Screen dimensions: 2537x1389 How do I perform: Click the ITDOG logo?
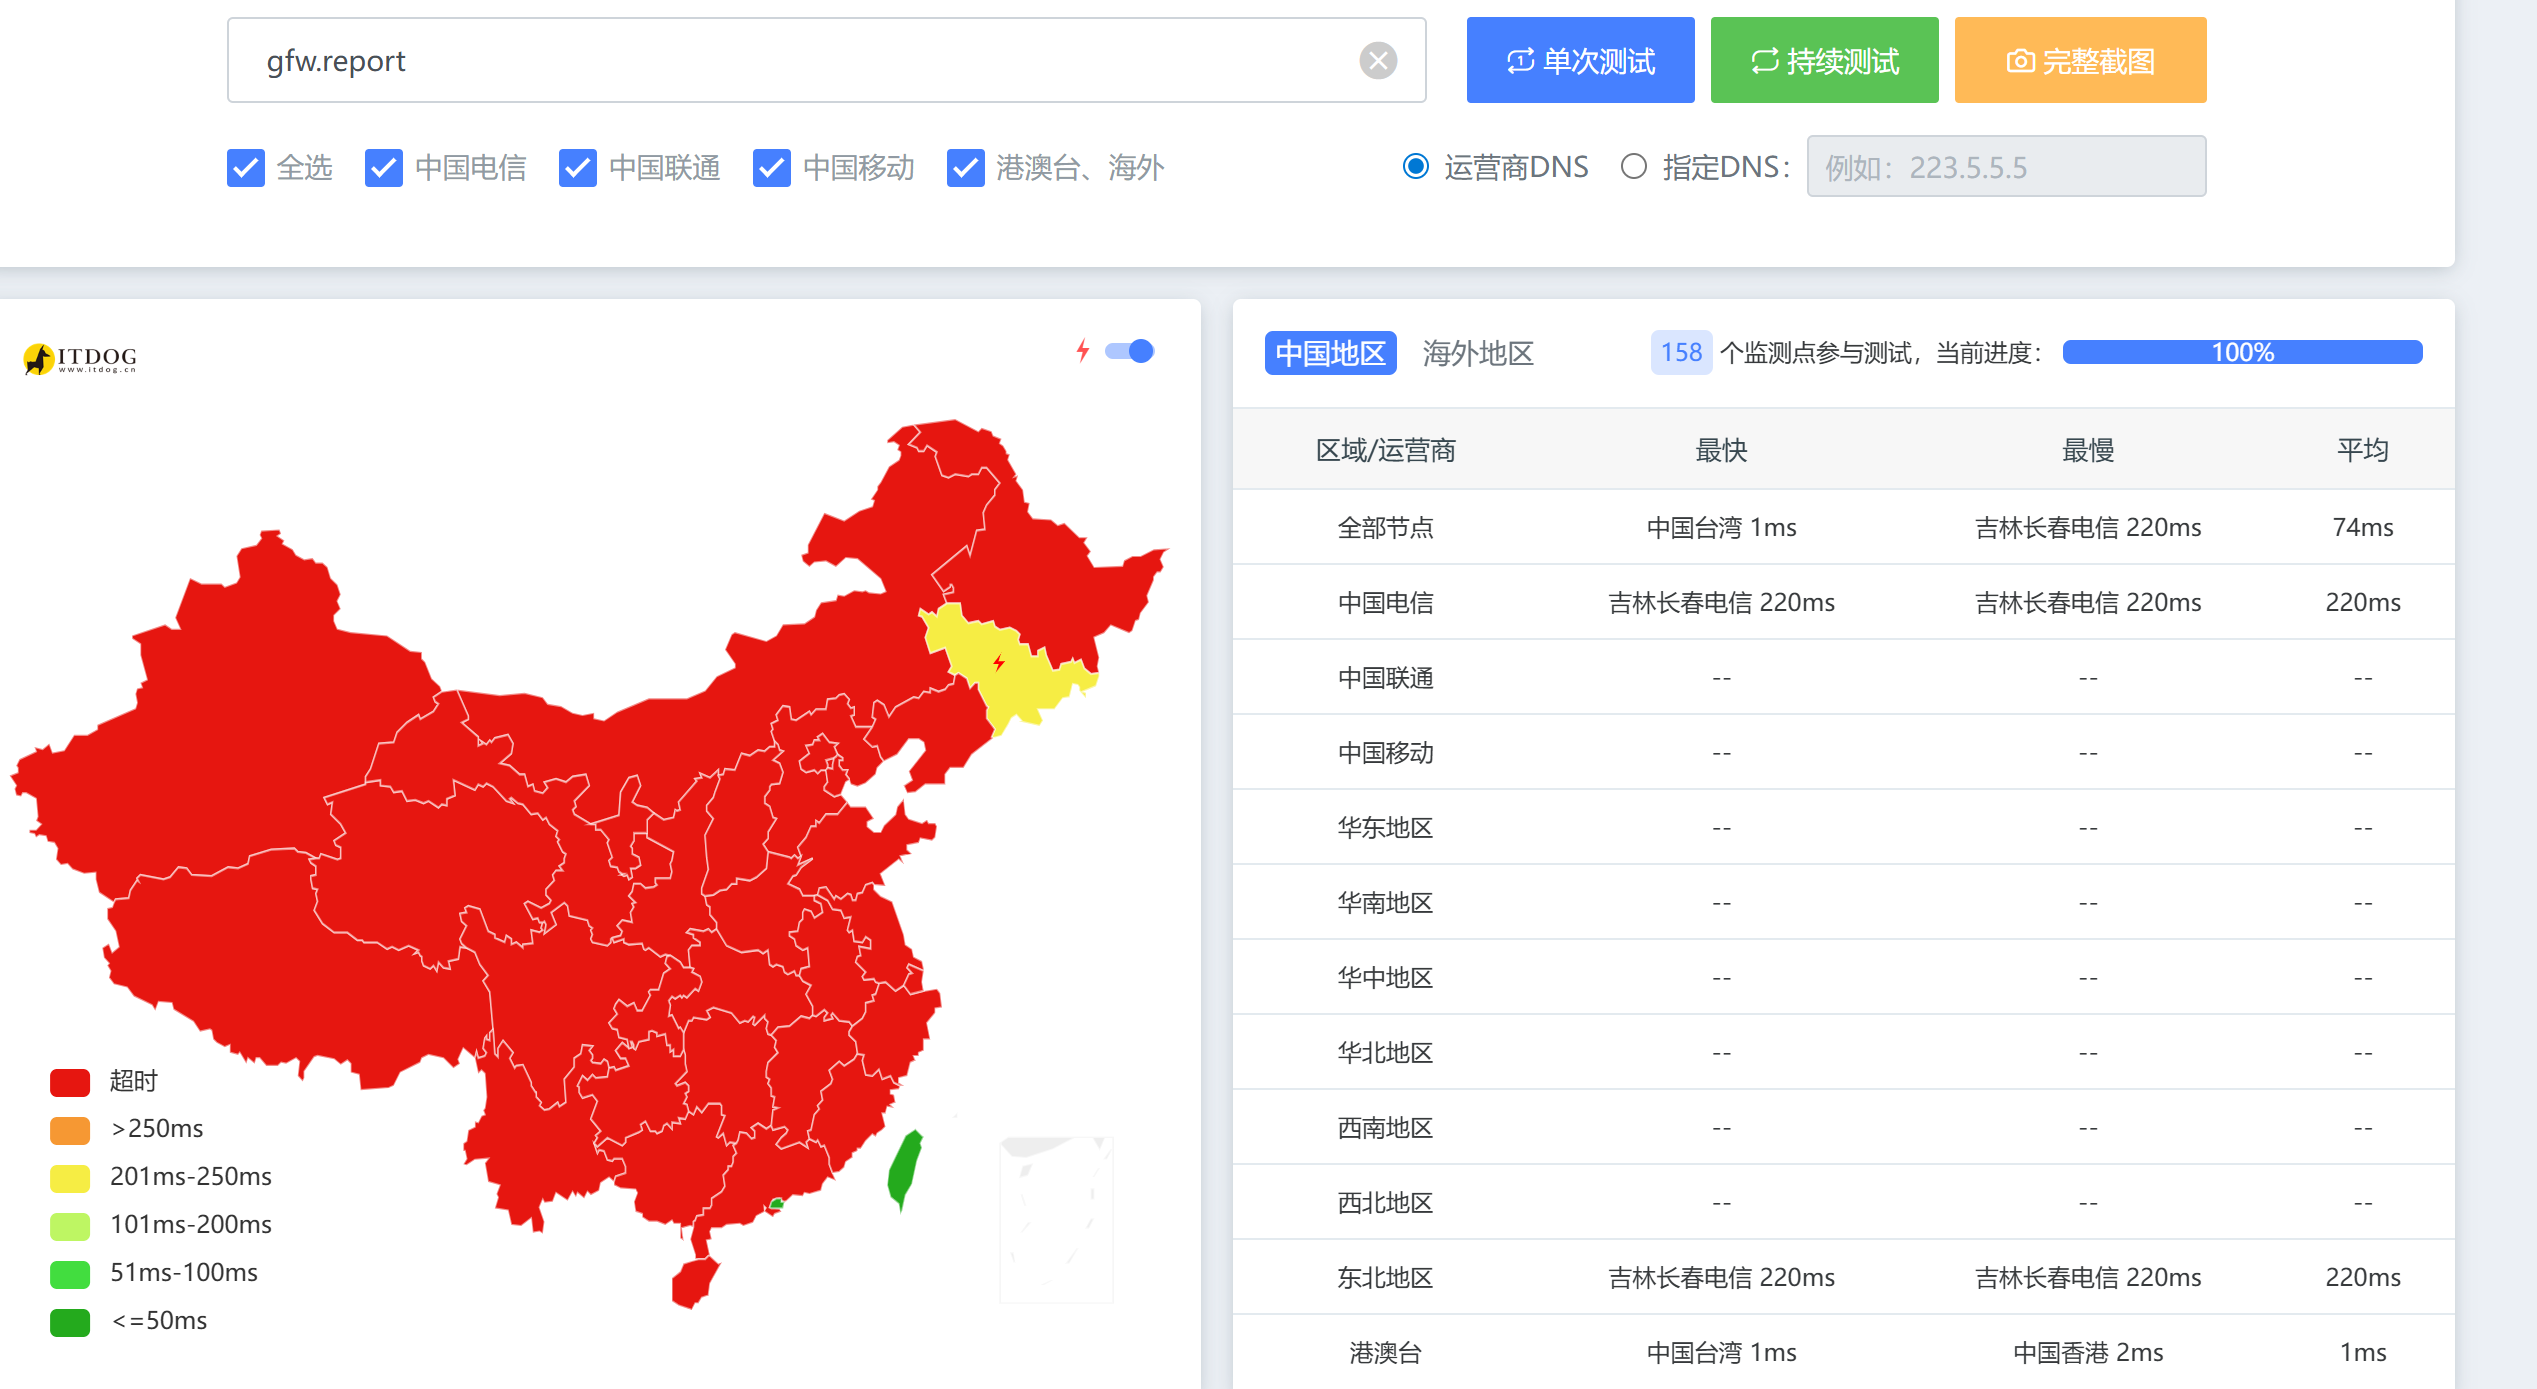[x=80, y=358]
